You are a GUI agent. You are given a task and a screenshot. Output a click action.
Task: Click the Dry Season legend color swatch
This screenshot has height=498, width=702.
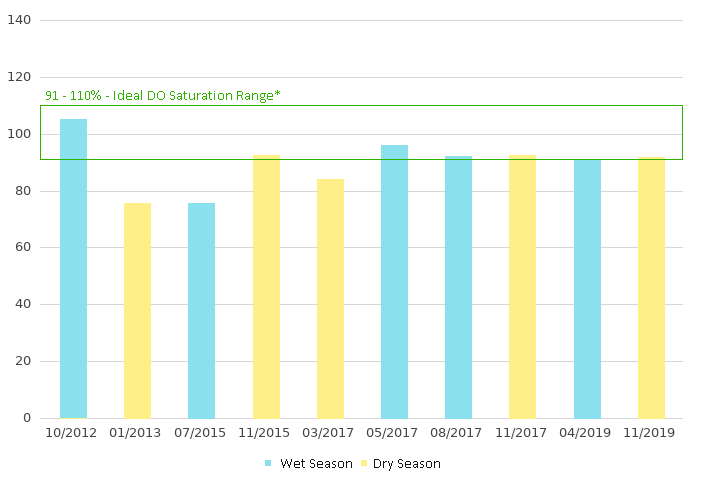point(364,464)
